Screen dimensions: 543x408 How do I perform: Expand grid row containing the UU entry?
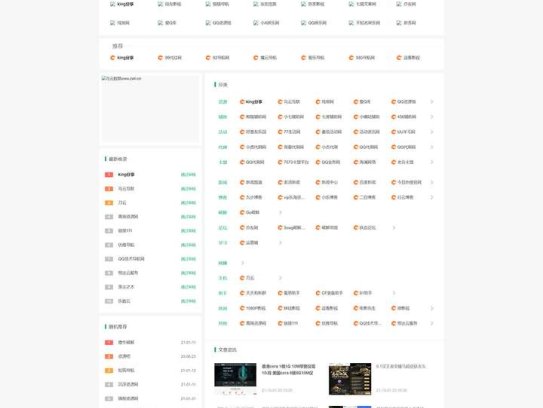431,132
